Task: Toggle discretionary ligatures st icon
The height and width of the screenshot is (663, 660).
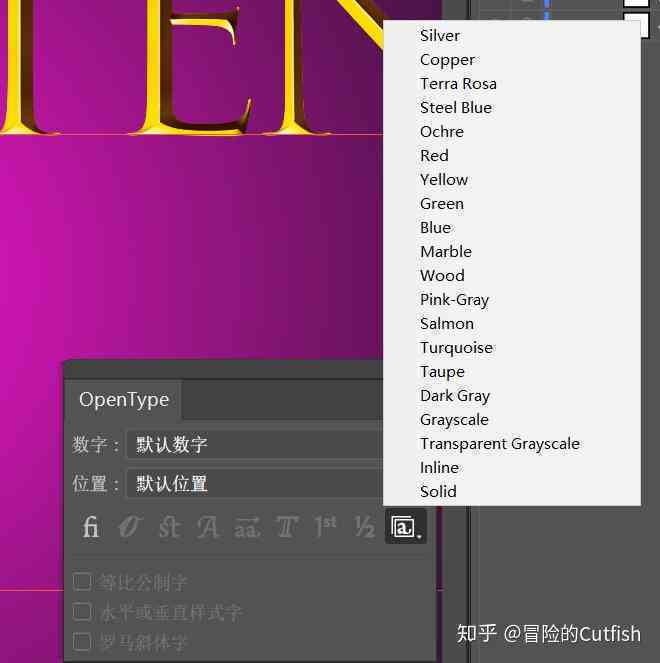Action: 170,527
